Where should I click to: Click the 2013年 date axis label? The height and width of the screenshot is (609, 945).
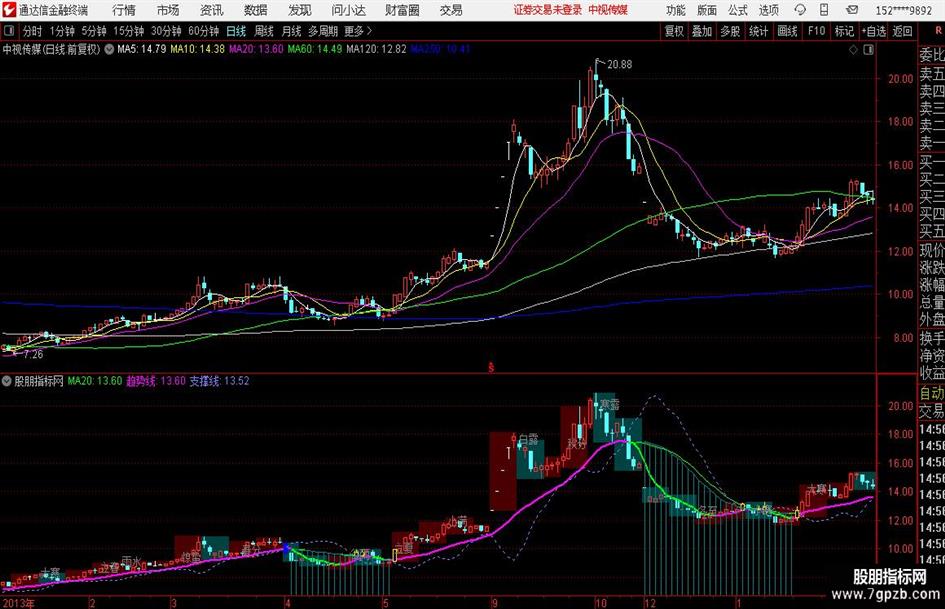[18, 603]
